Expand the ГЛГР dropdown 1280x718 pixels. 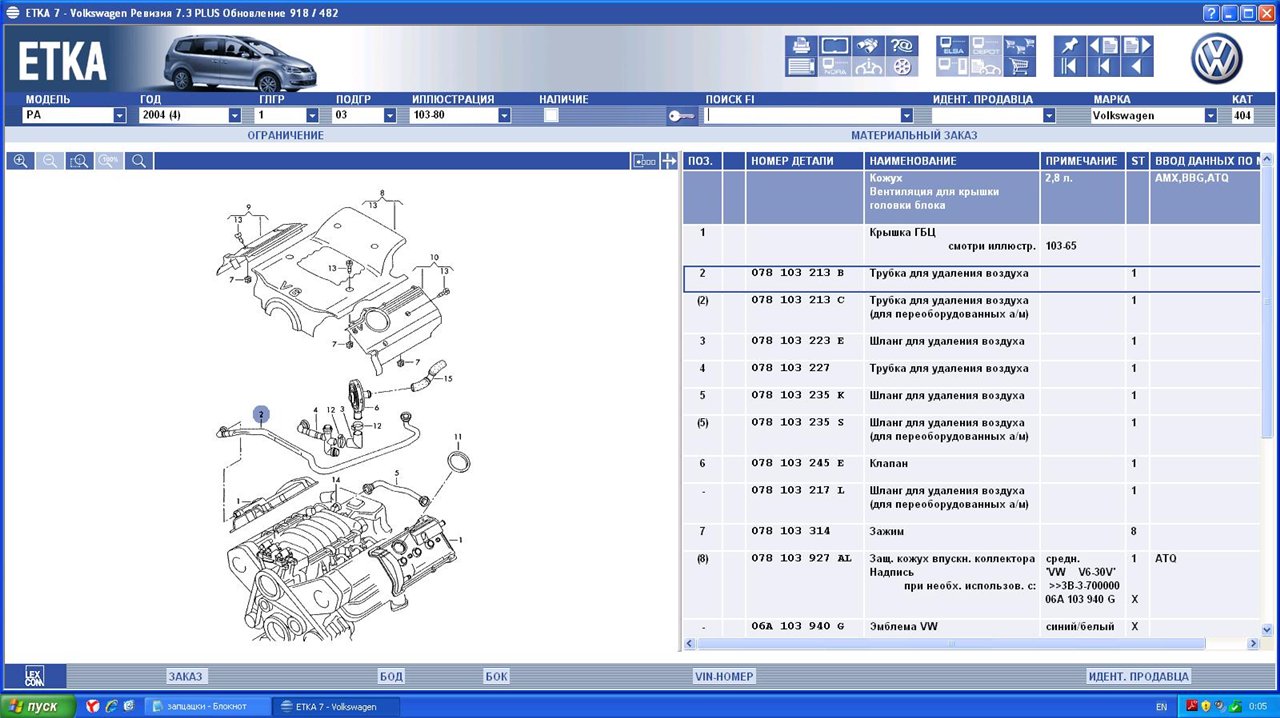click(312, 115)
